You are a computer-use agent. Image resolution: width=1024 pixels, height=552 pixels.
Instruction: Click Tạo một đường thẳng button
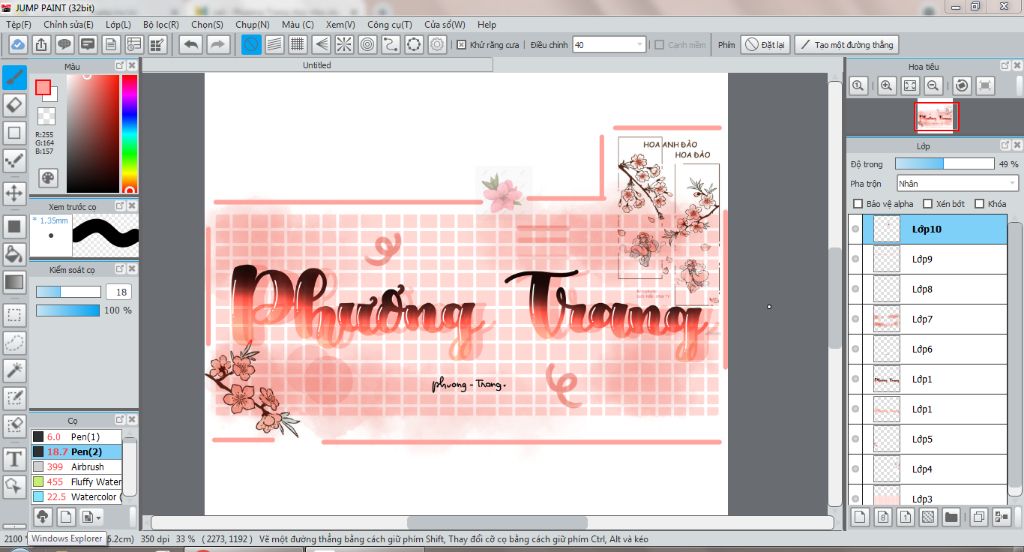tap(848, 44)
